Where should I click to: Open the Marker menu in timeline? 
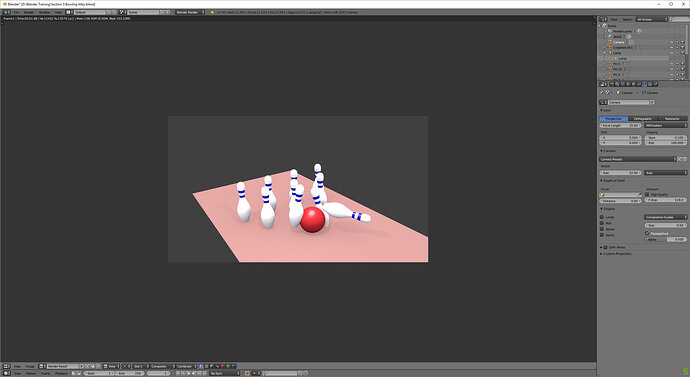(x=31, y=373)
